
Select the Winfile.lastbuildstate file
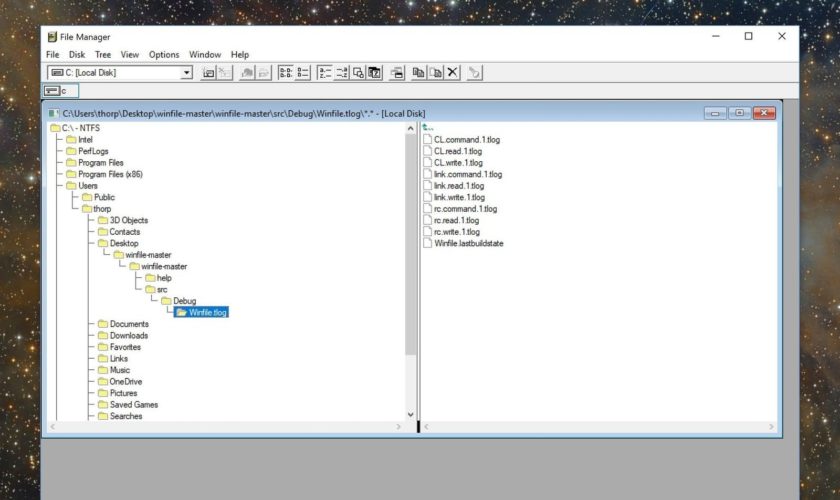tap(468, 243)
